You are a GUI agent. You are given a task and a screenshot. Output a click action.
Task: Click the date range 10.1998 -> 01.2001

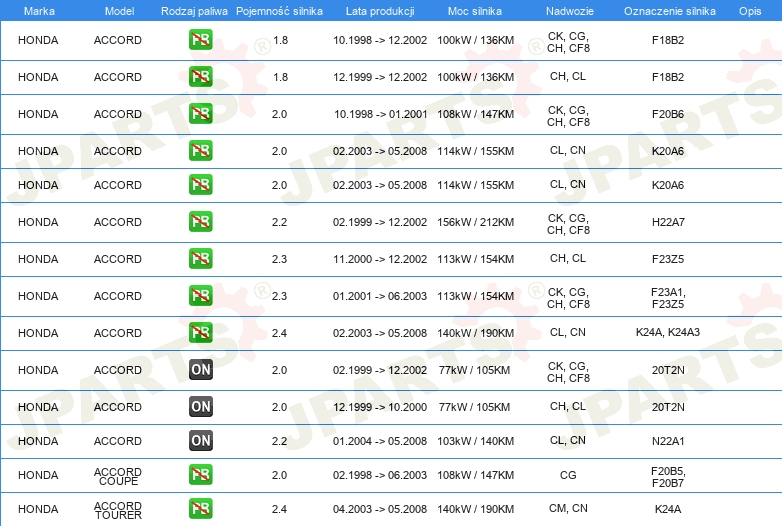coord(381,114)
